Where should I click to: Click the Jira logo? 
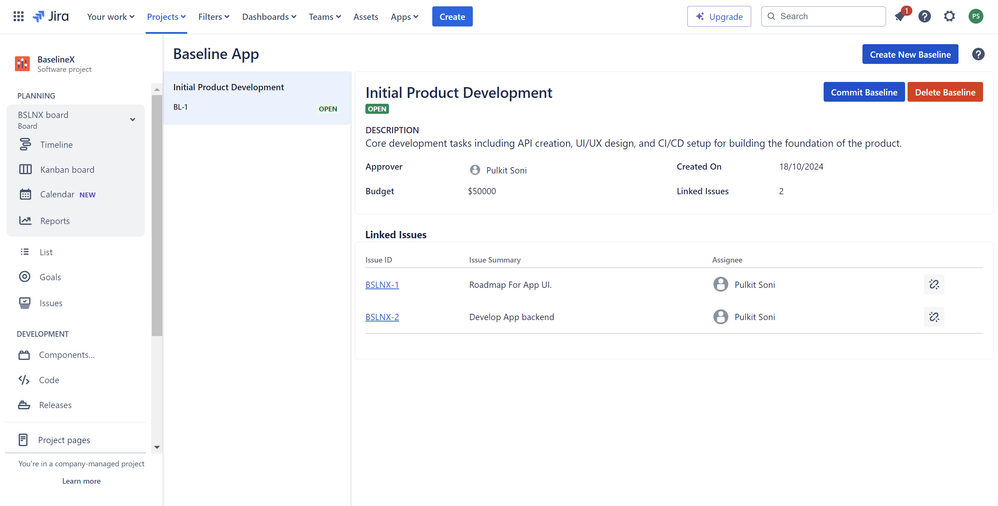(51, 17)
